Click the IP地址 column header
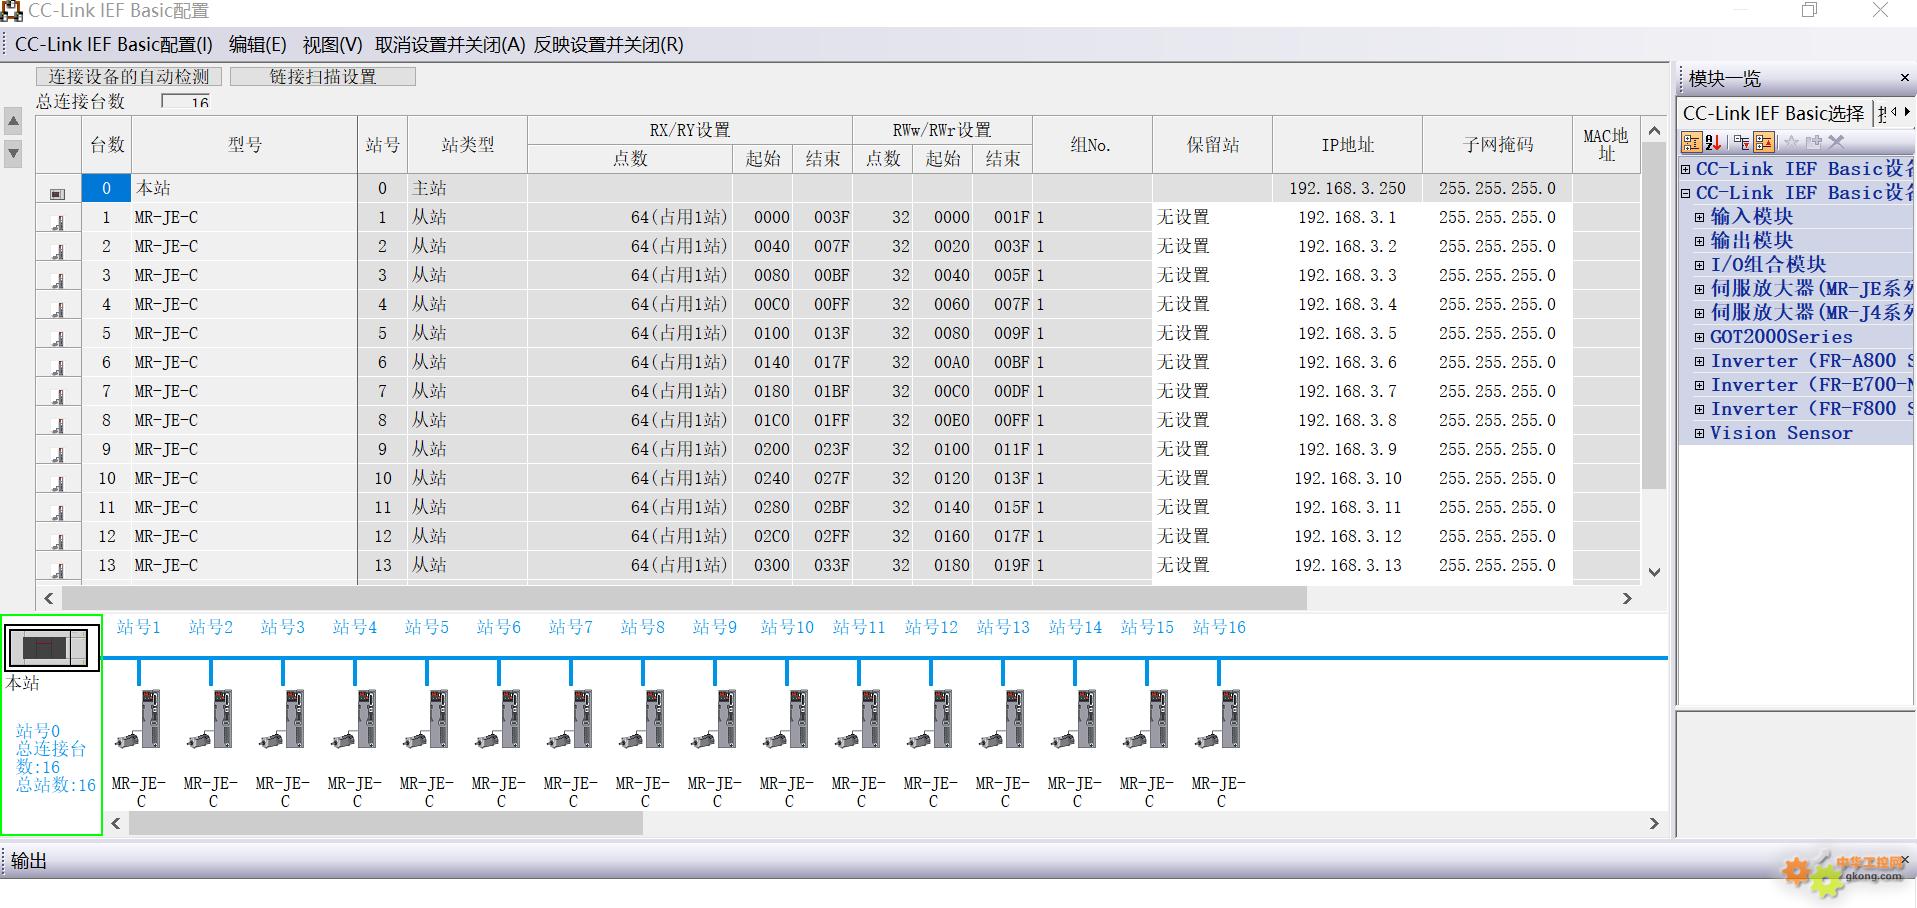The image size is (1917, 908). (x=1347, y=145)
